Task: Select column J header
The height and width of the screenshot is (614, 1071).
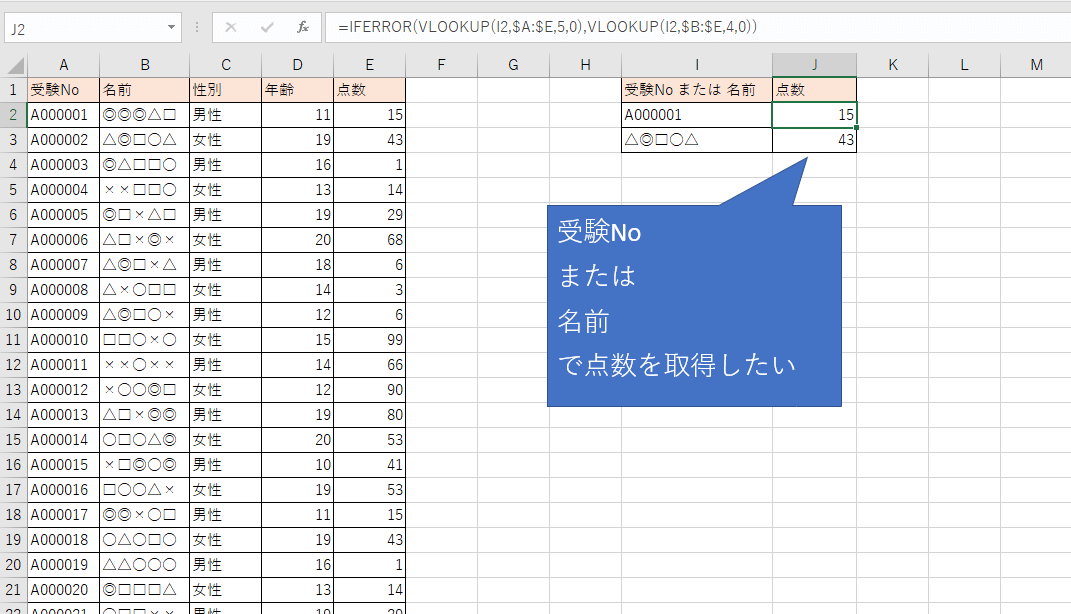Action: point(814,64)
